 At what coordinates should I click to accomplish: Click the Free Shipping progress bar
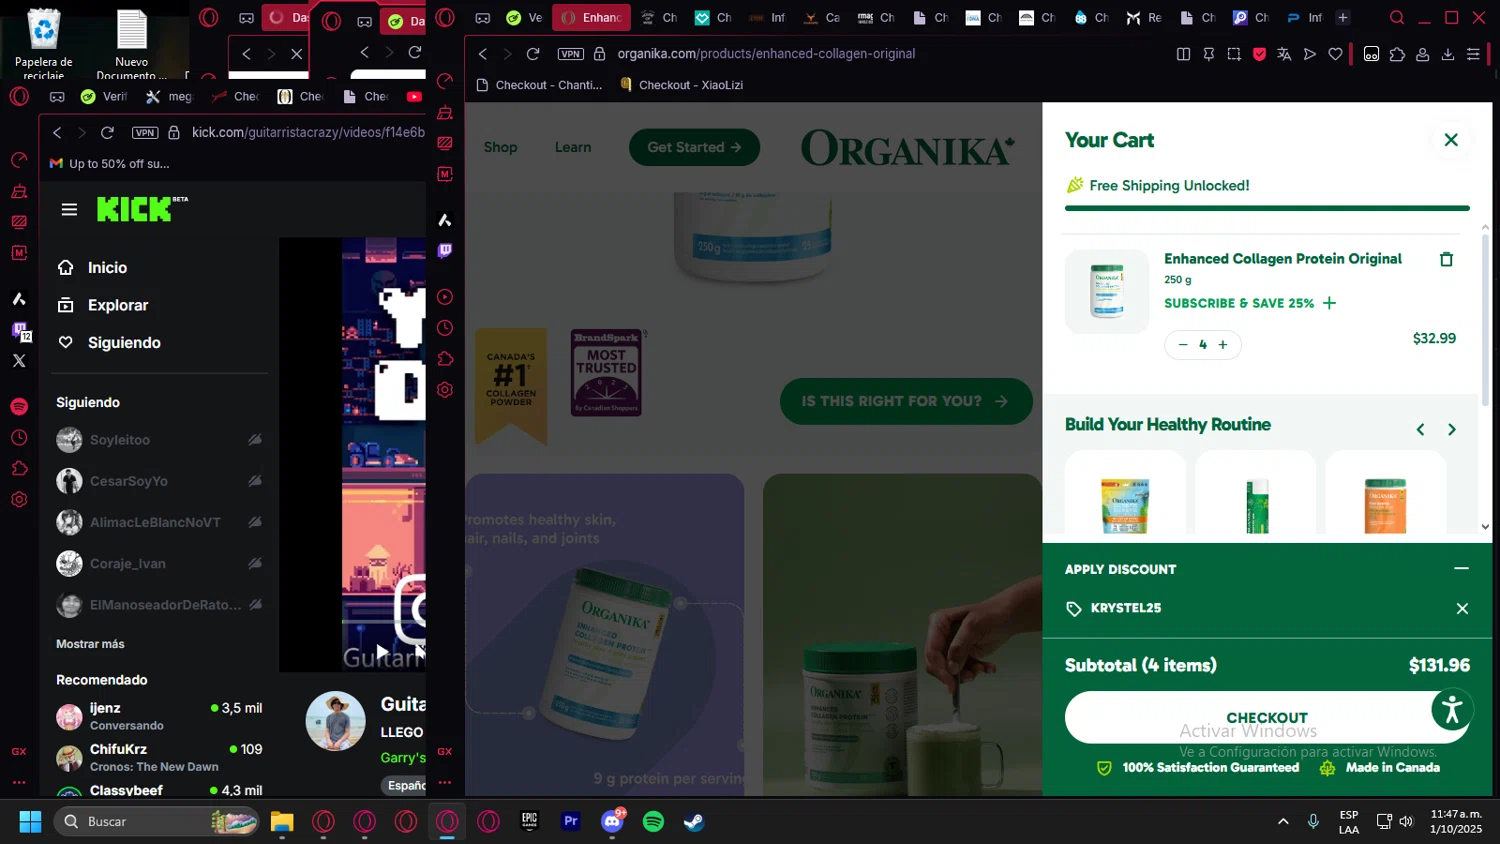1267,208
